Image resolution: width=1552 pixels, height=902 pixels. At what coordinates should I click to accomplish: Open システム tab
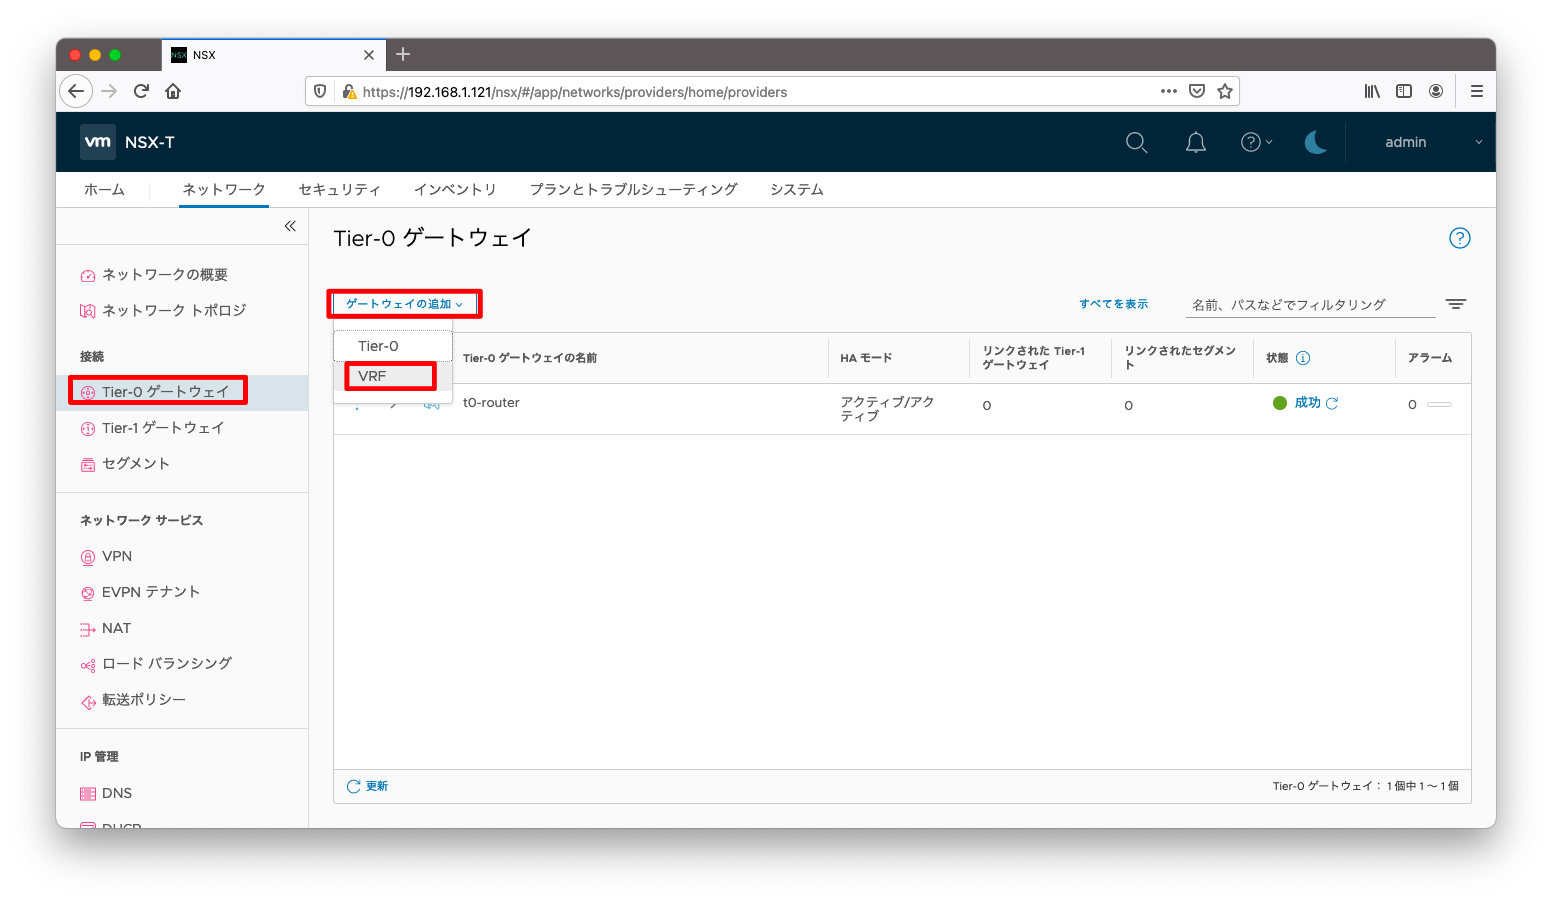797,190
